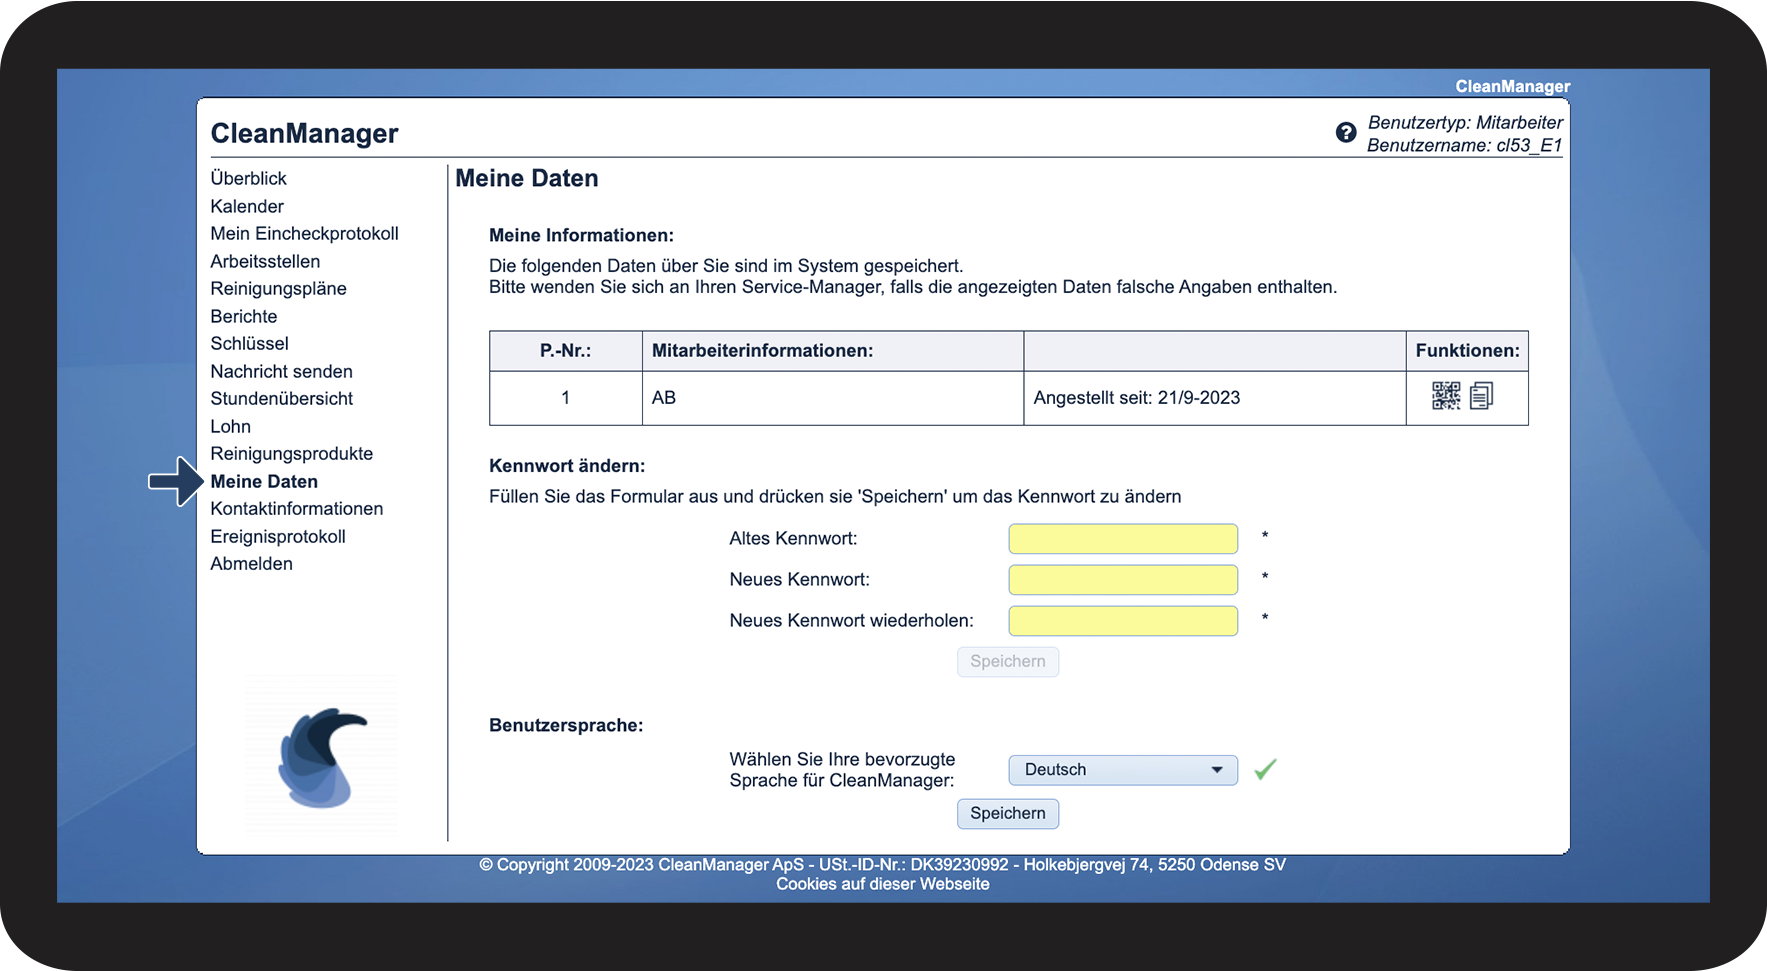Click the Altes Kennwort input field

point(1122,539)
